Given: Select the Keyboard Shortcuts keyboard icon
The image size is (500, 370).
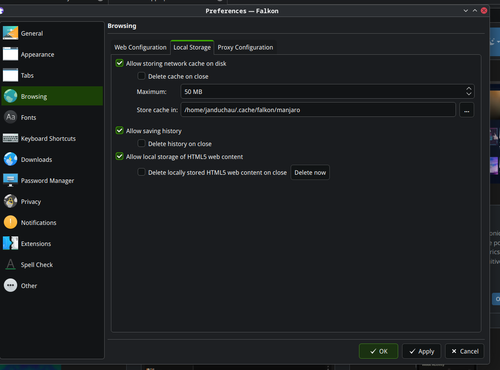Looking at the screenshot, I should 10,138.
